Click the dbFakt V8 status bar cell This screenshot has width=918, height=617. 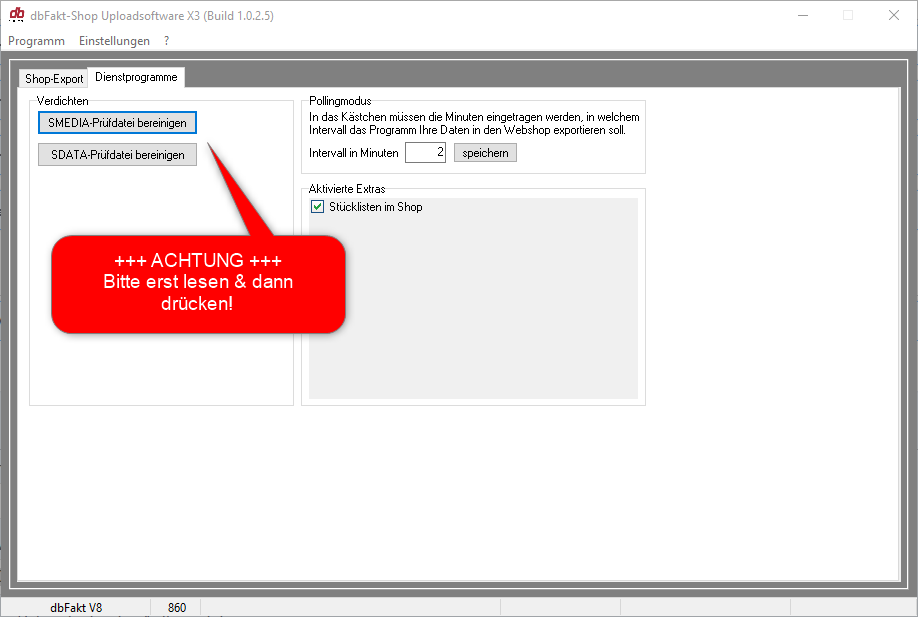pyautogui.click(x=76, y=607)
